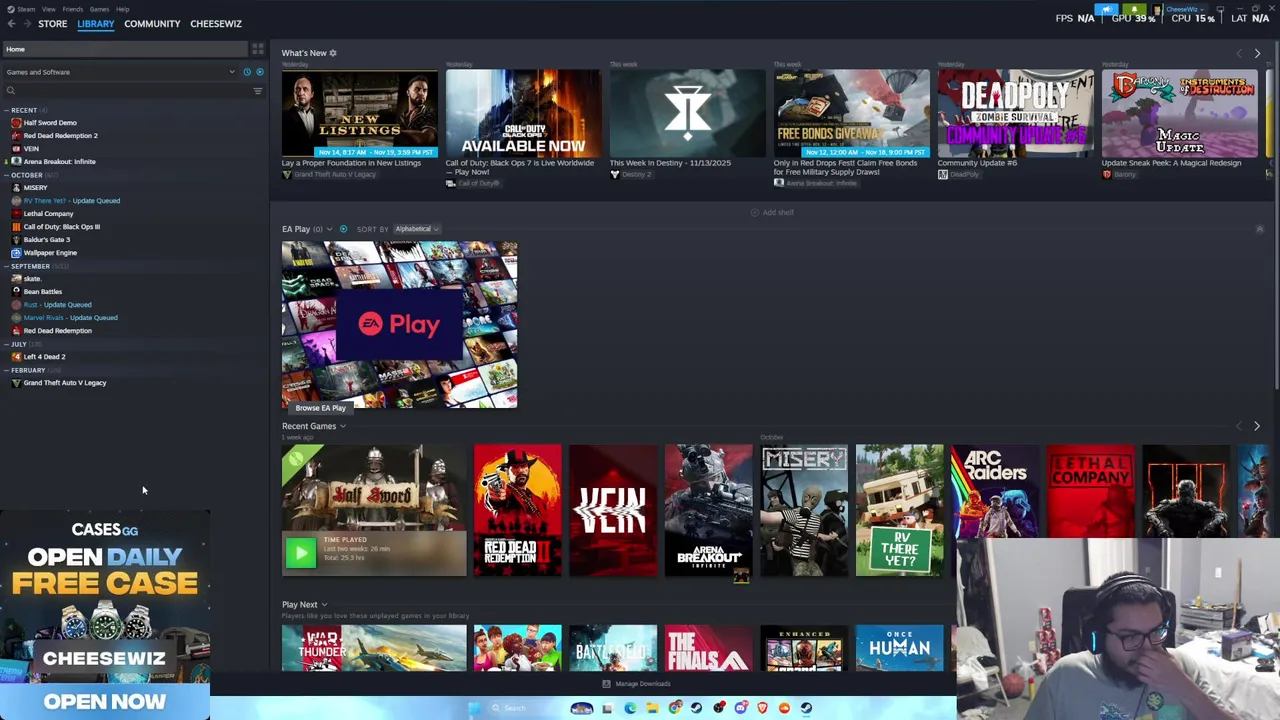The image size is (1280, 720).
Task: Select Half Sword Demo in sidebar
Action: click(49, 122)
